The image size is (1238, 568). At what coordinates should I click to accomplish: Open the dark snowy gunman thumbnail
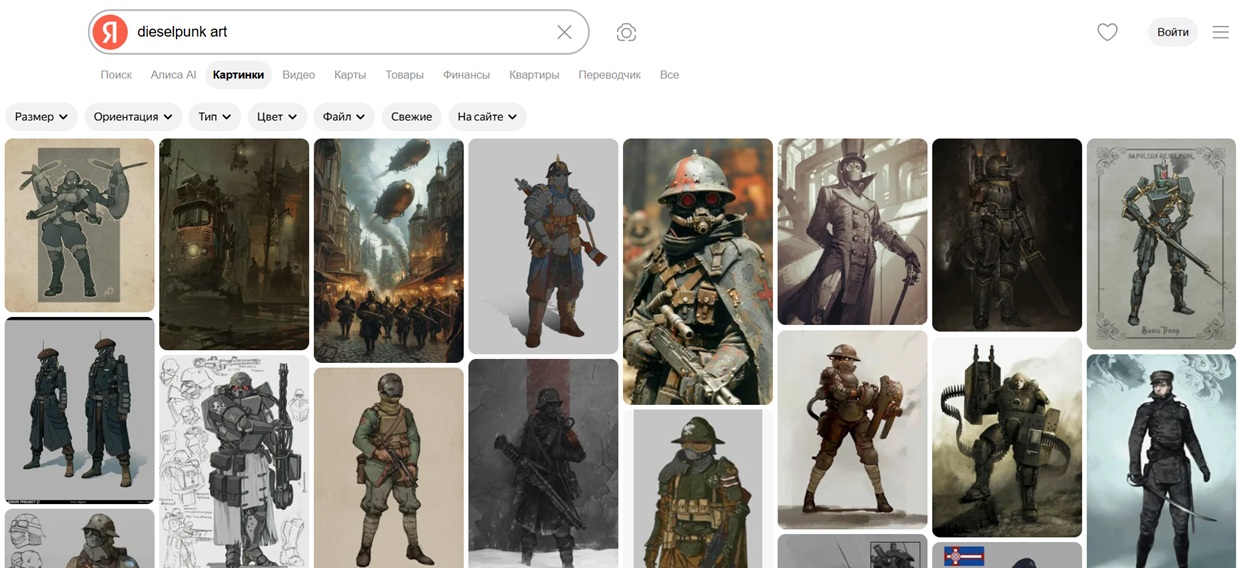543,463
